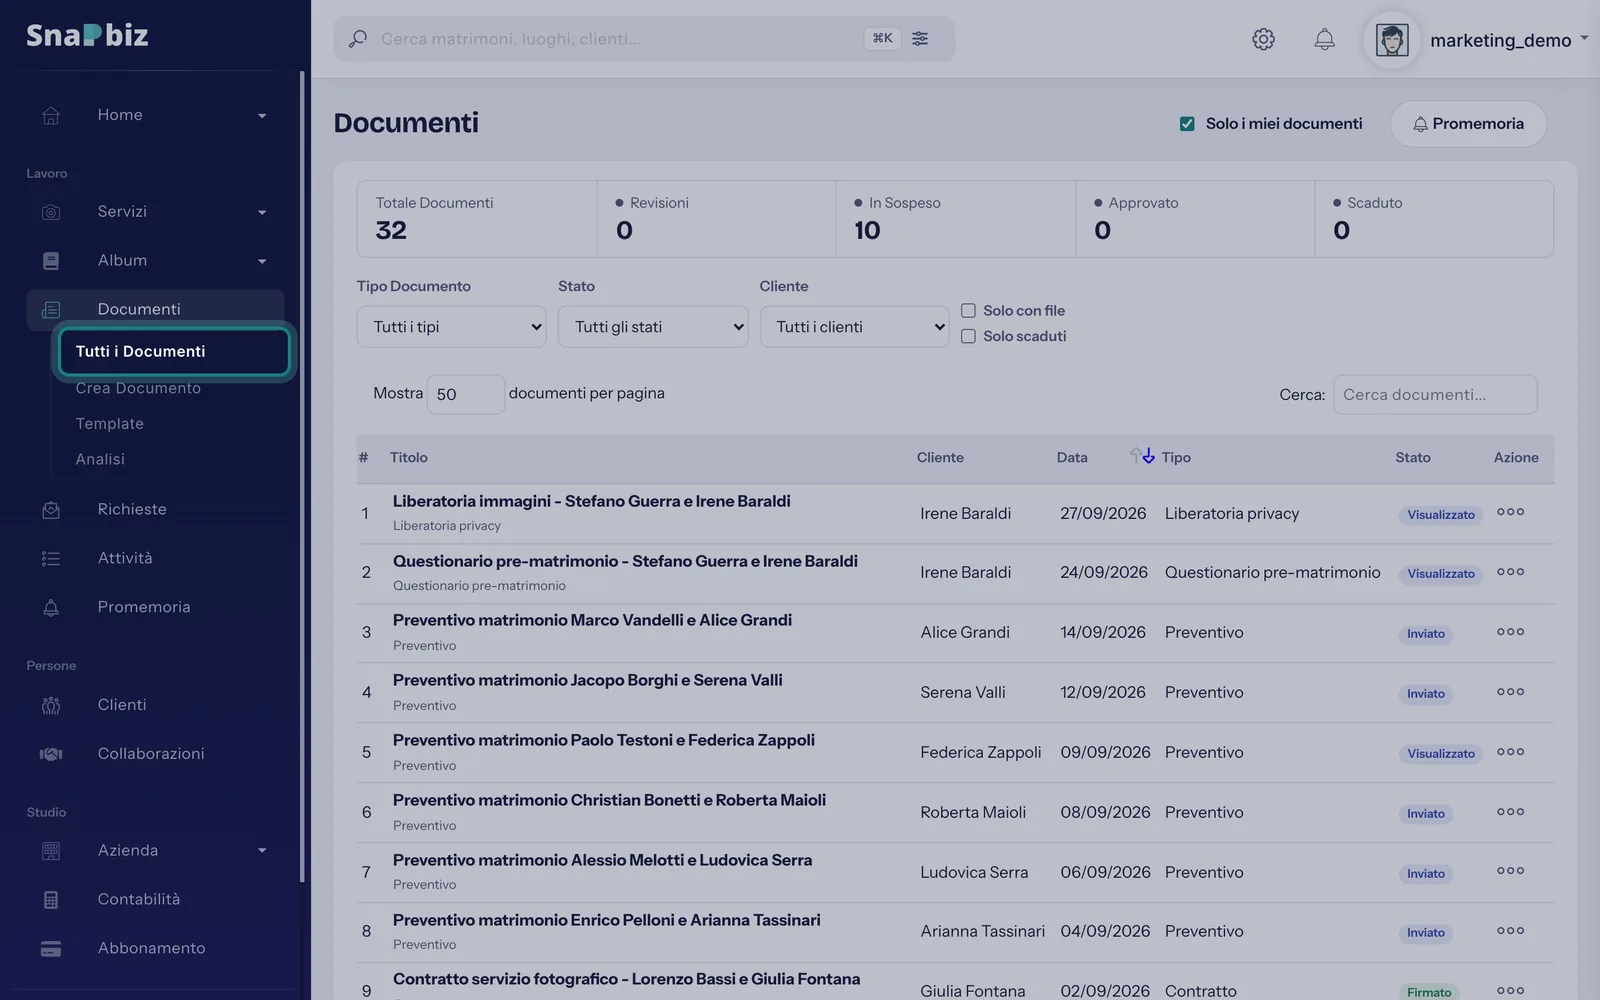
Task: Click the Home sidebar icon
Action: (51, 115)
